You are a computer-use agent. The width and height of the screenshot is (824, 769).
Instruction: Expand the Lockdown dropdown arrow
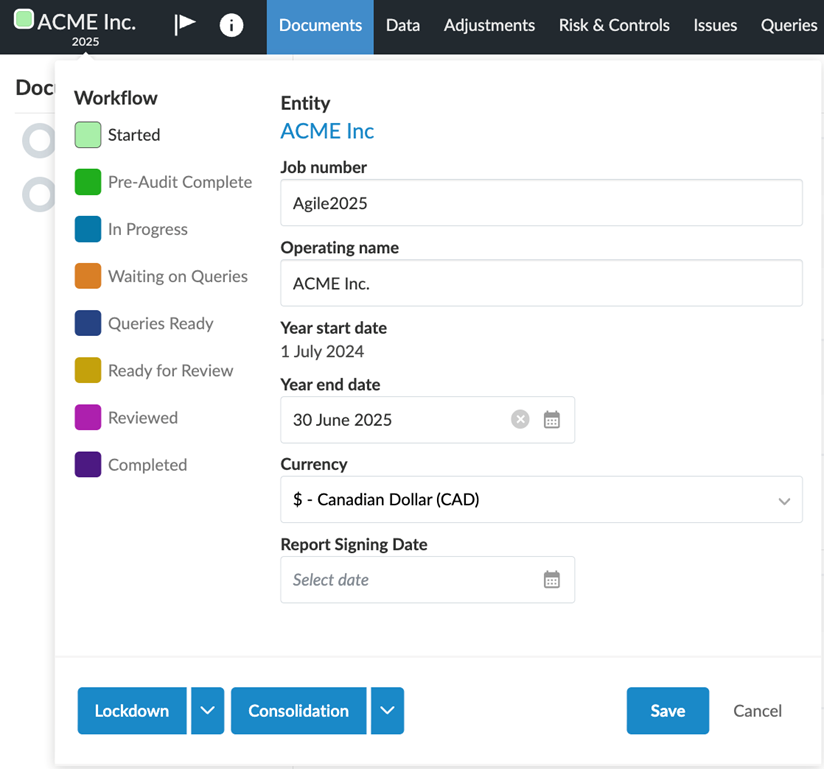tap(208, 711)
